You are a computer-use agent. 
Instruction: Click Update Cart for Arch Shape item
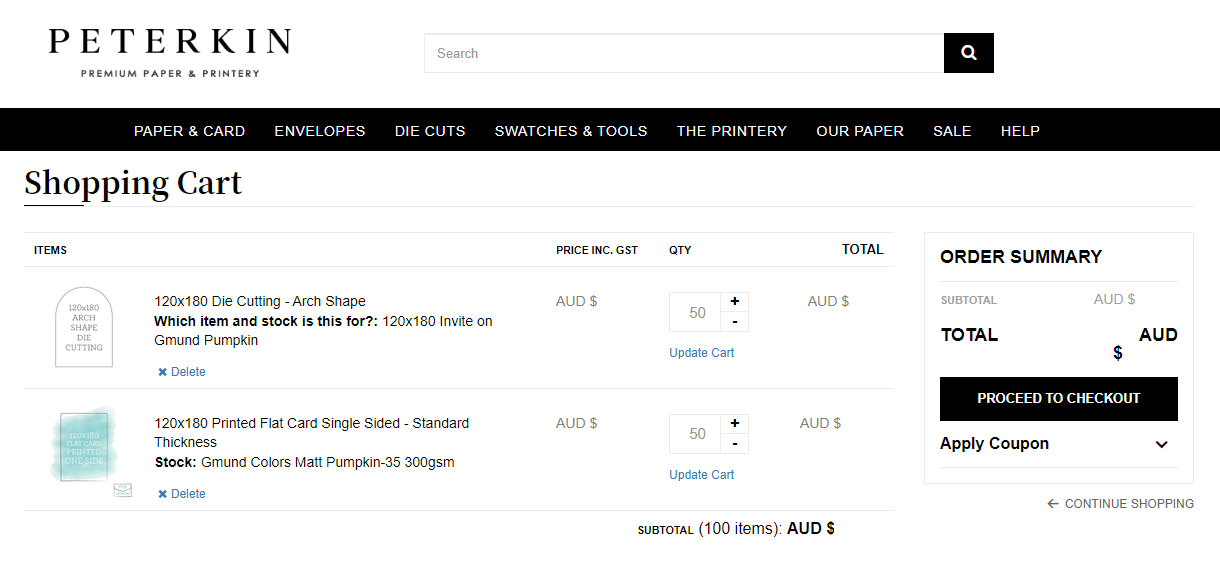702,353
